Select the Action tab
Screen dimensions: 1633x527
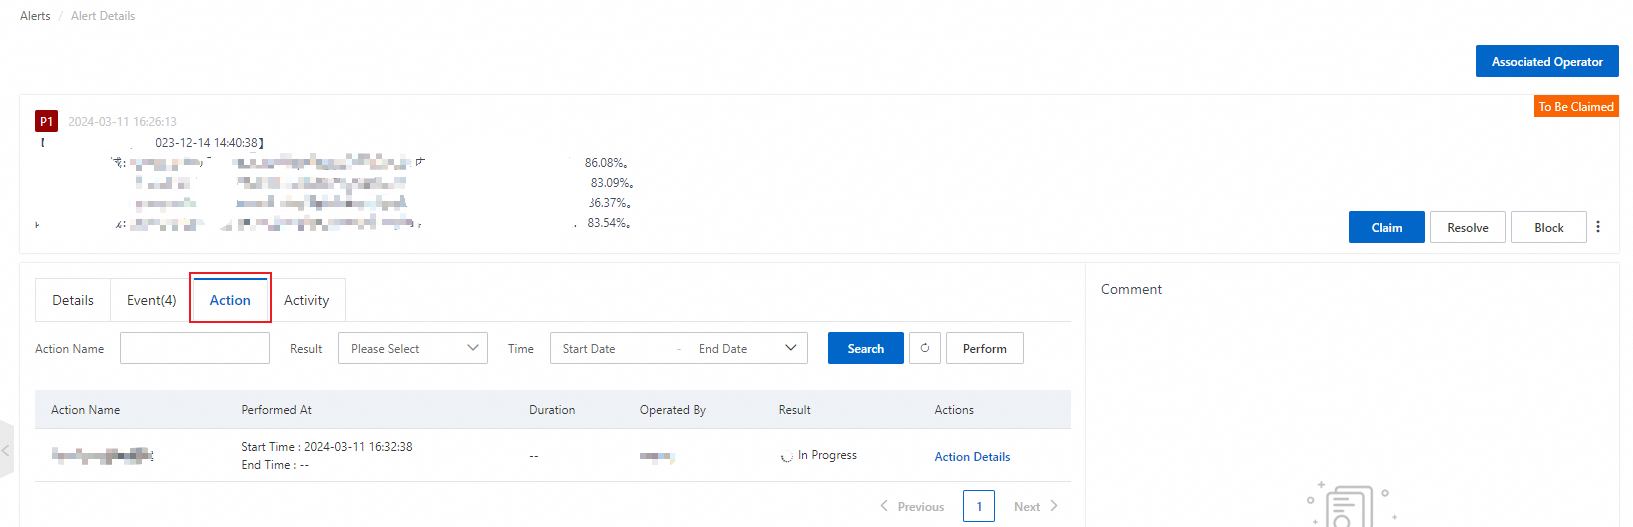pyautogui.click(x=230, y=300)
